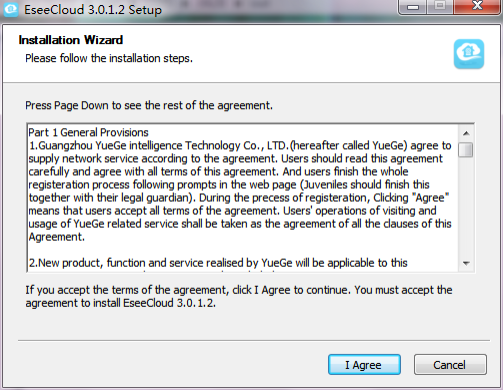Select the agreement scrollbar thumb
The height and width of the screenshot is (390, 503).
coord(466,149)
